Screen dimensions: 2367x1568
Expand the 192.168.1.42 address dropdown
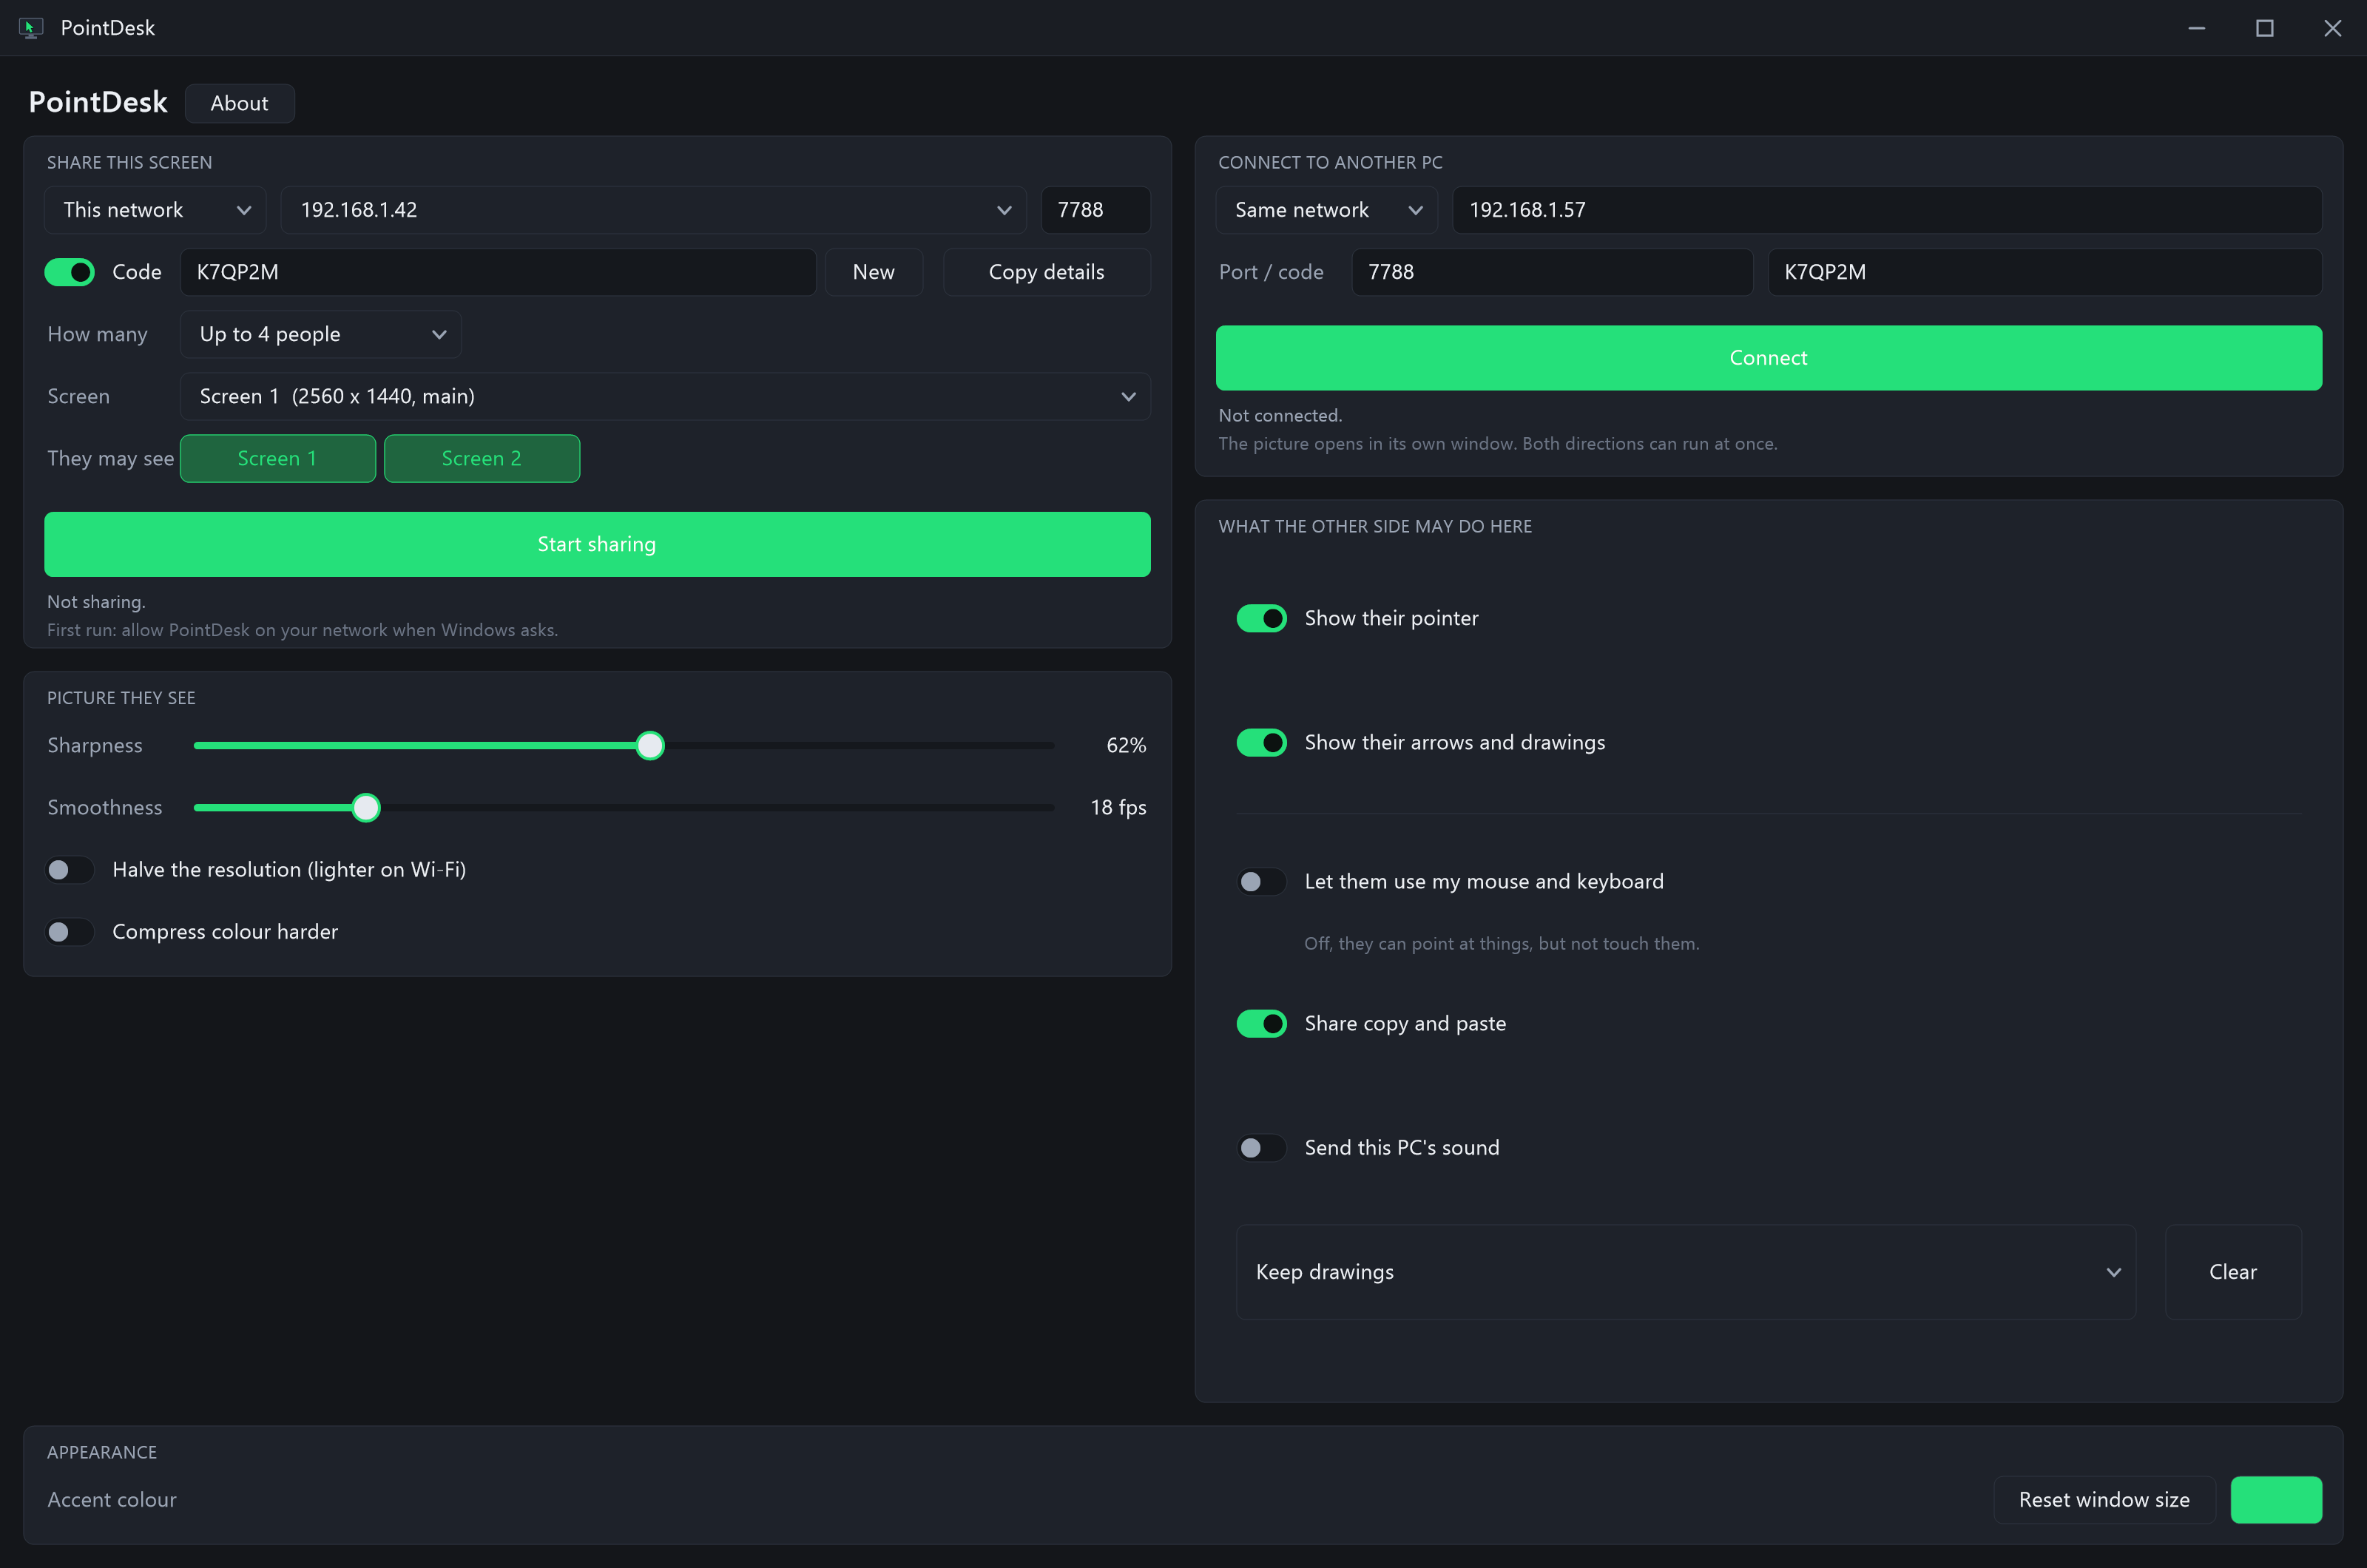(x=653, y=210)
